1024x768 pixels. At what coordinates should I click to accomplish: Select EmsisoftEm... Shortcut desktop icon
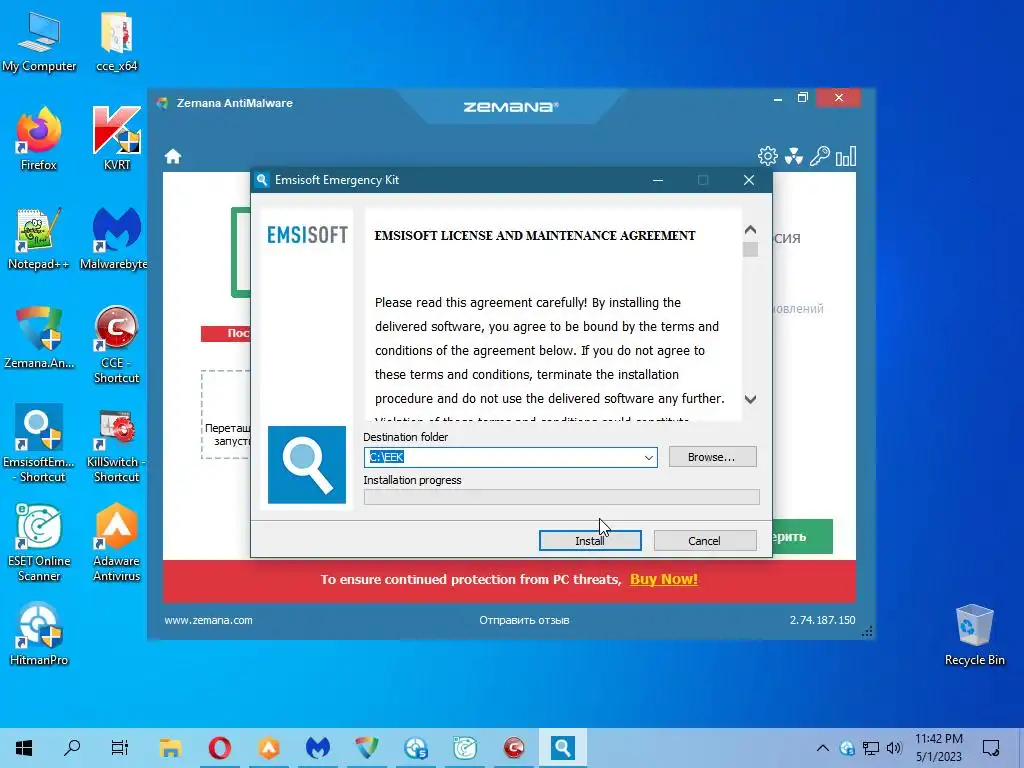pyautogui.click(x=39, y=444)
